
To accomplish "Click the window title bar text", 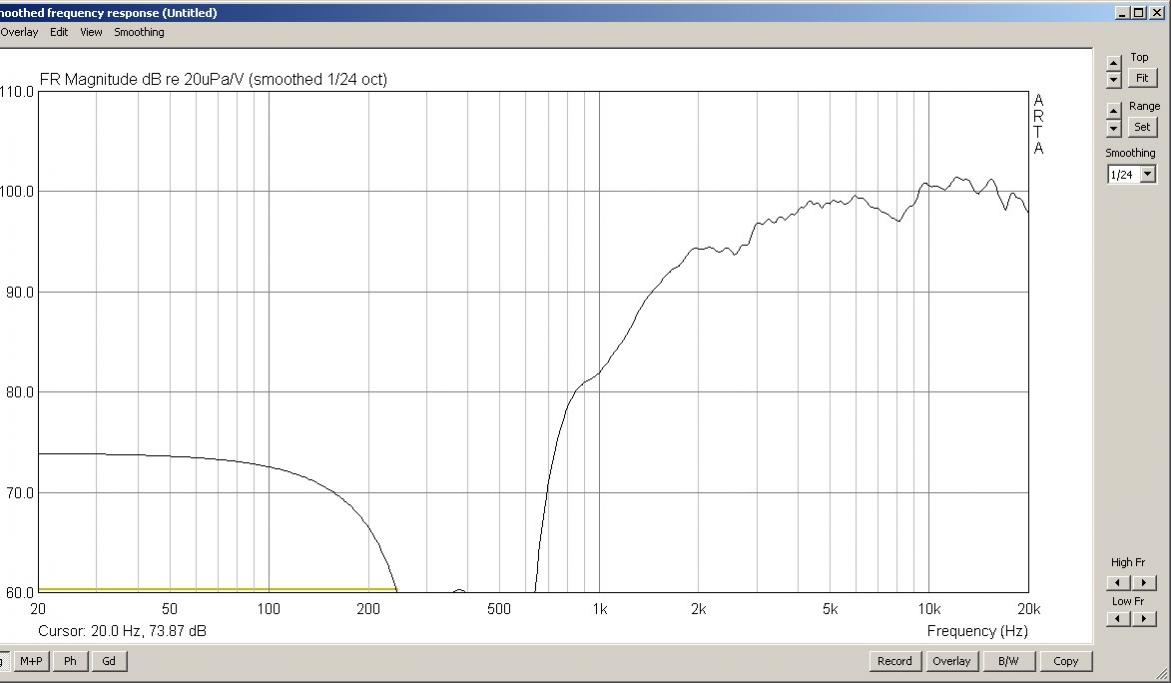I will [108, 13].
